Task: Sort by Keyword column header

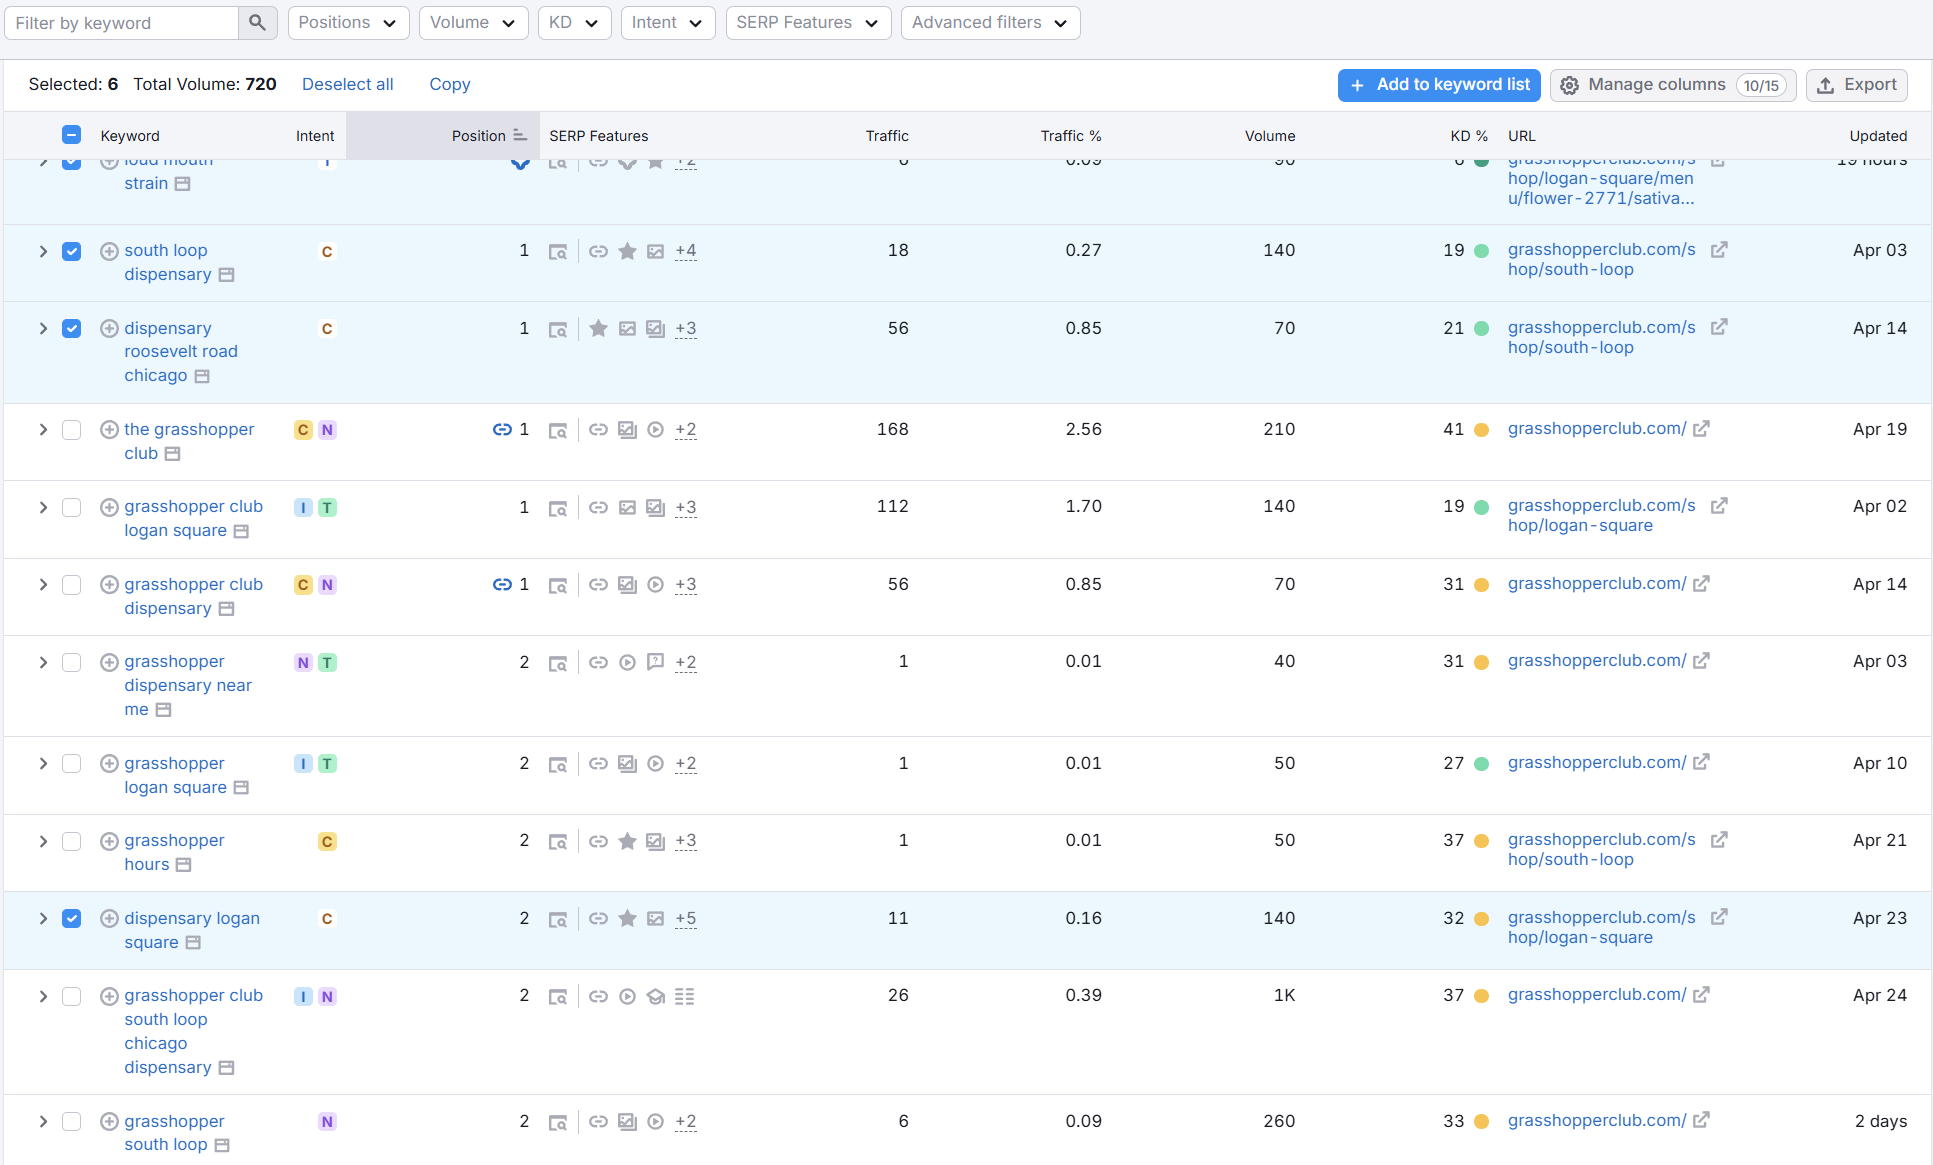Action: coord(130,136)
